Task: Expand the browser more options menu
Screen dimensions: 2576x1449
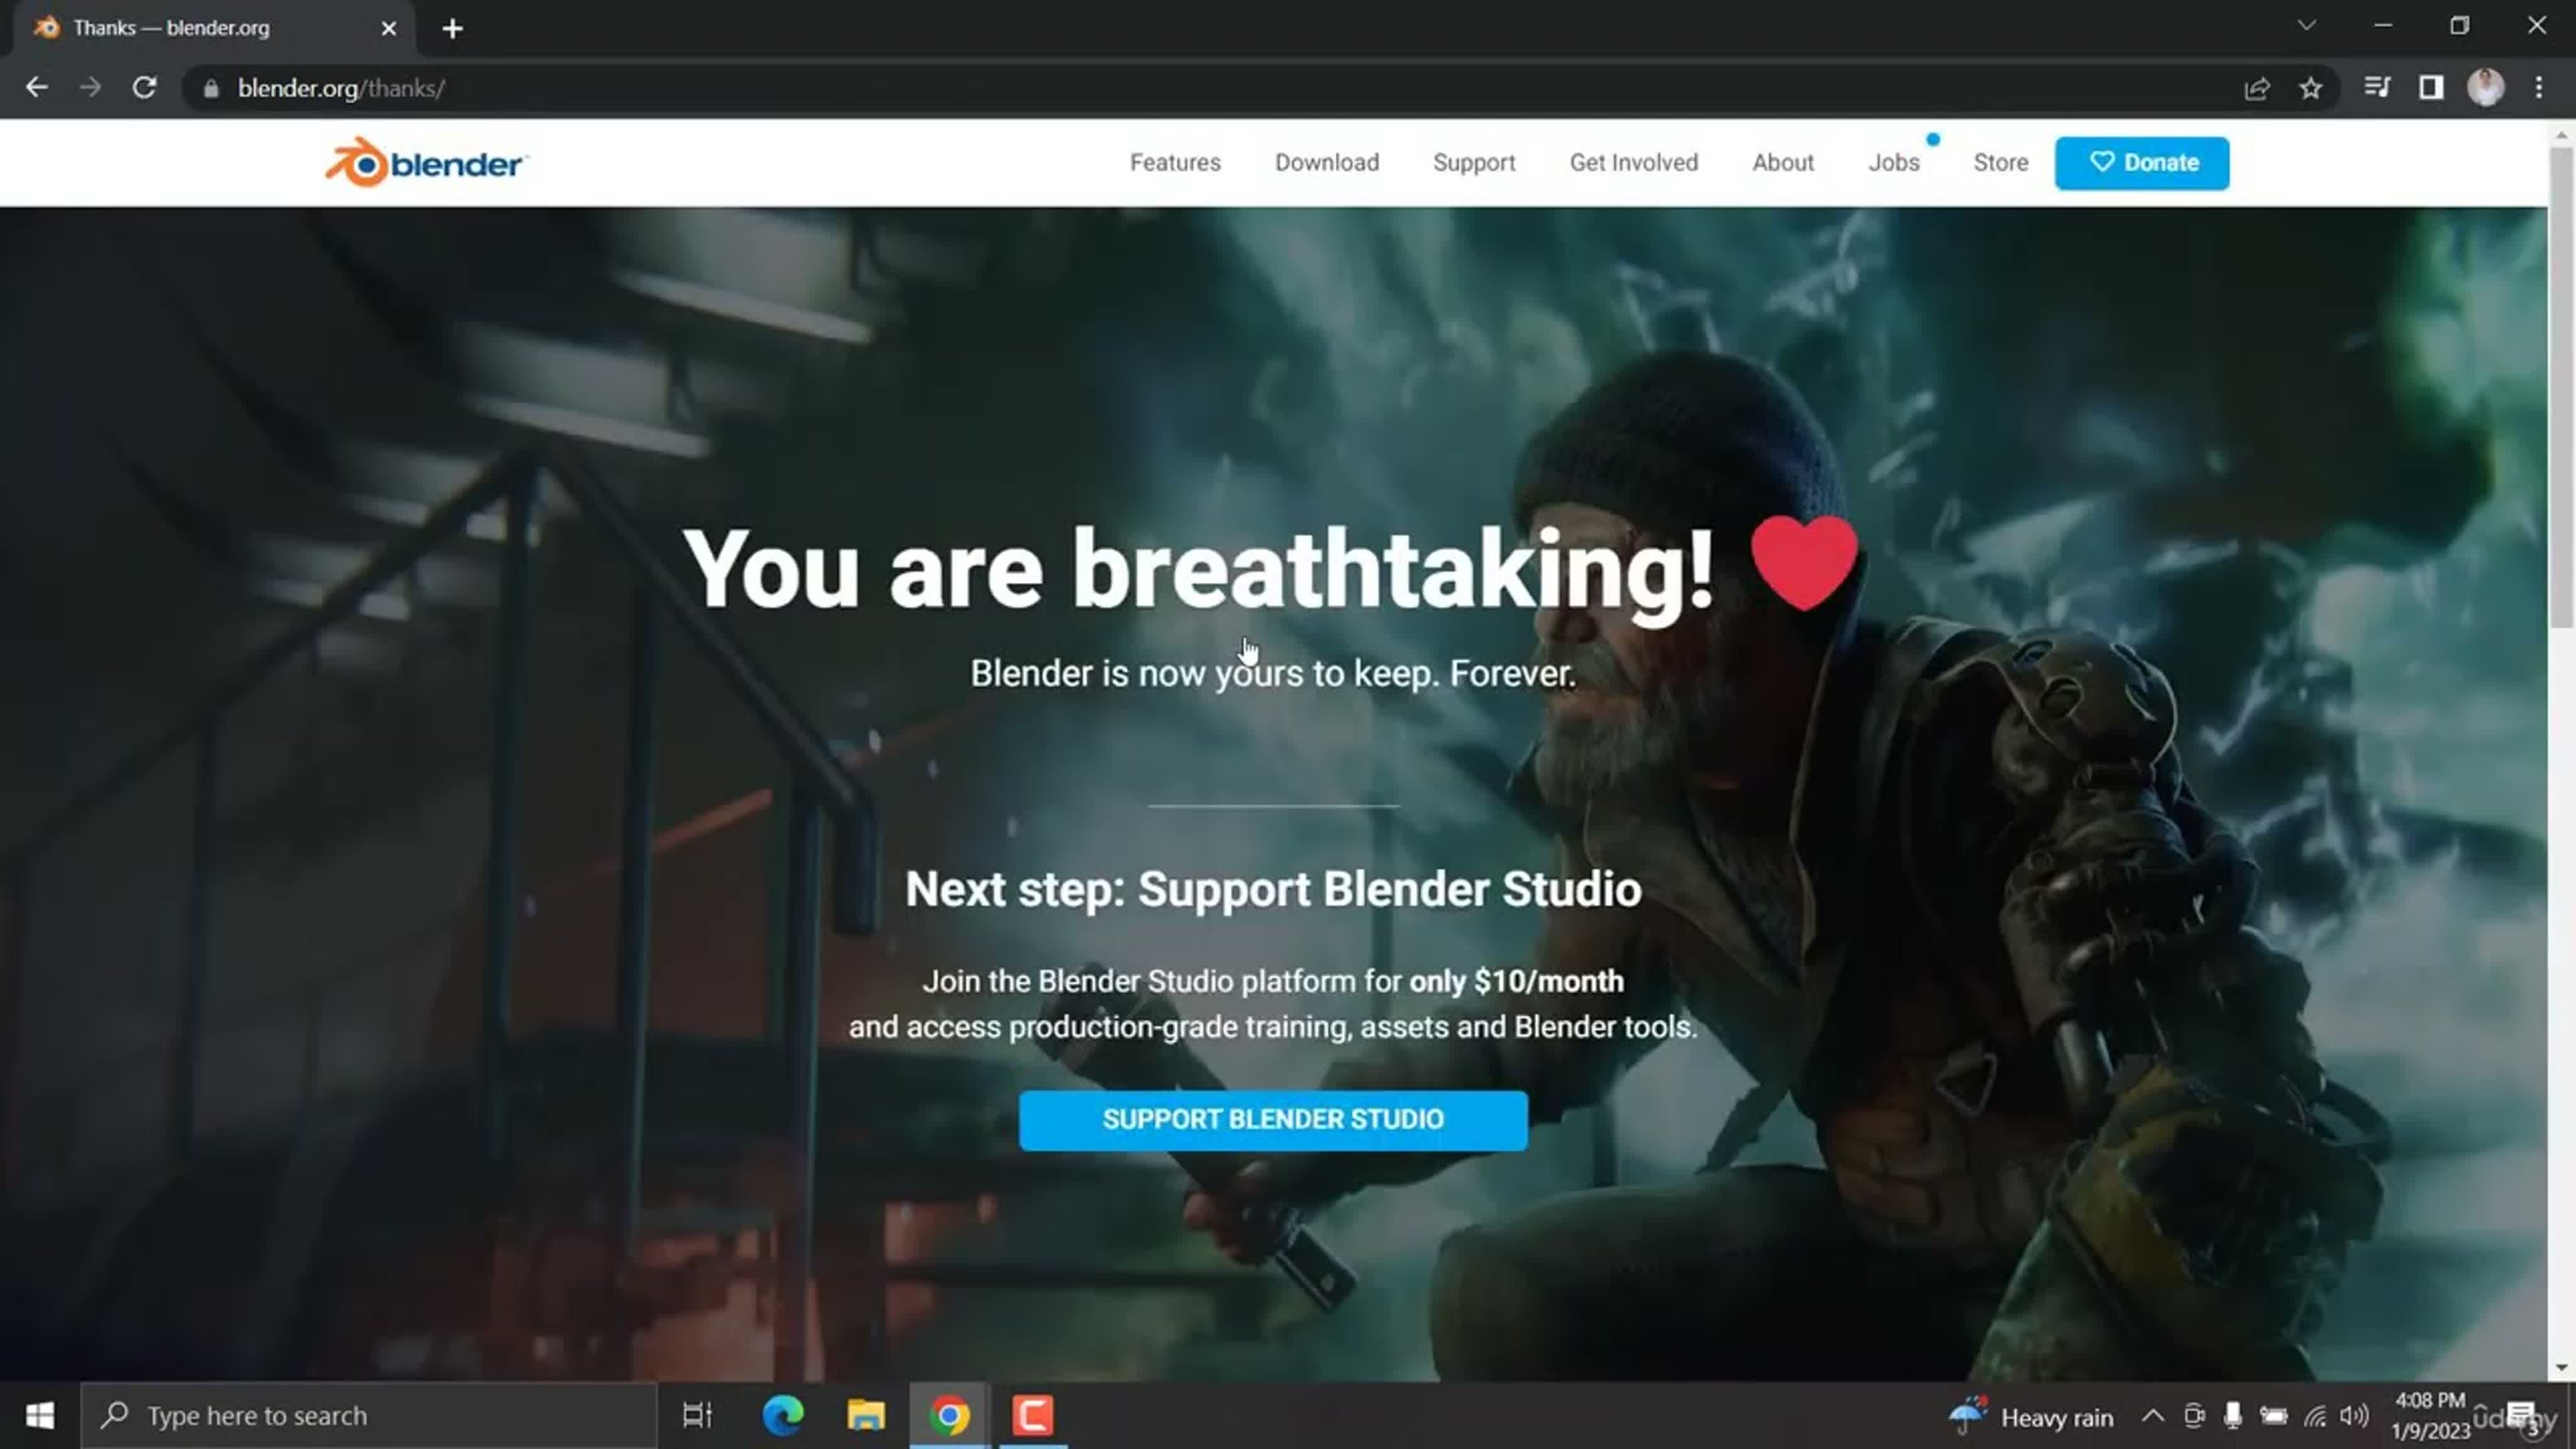Action: tap(2541, 87)
